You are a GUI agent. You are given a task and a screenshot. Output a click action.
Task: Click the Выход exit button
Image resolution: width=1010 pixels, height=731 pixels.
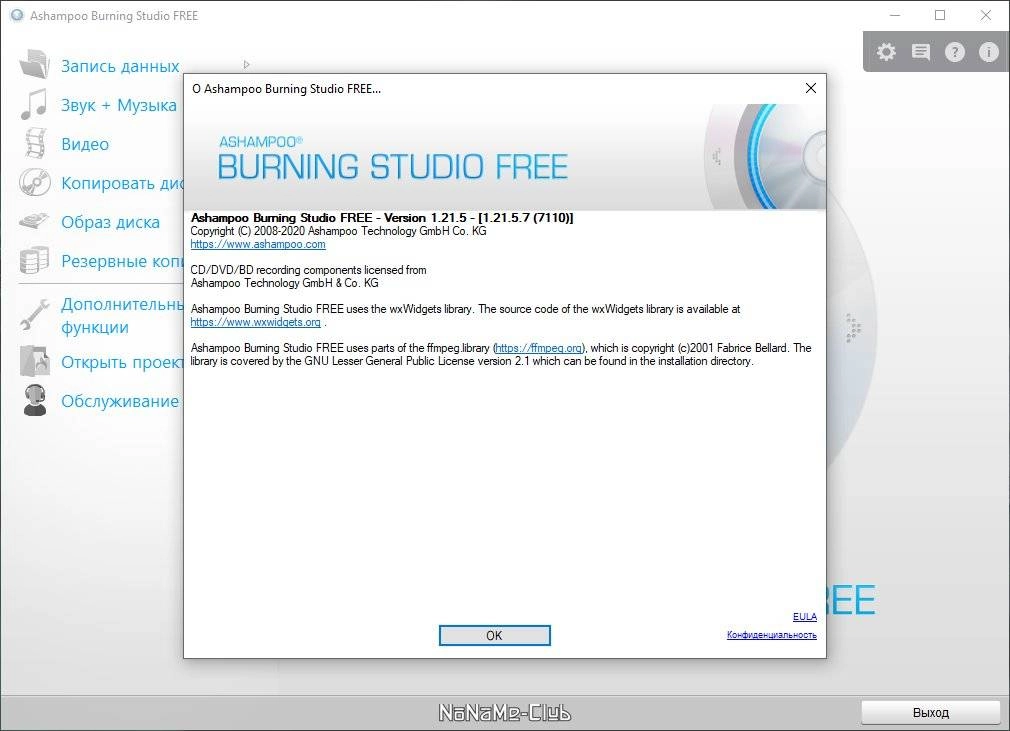pyautogui.click(x=931, y=712)
